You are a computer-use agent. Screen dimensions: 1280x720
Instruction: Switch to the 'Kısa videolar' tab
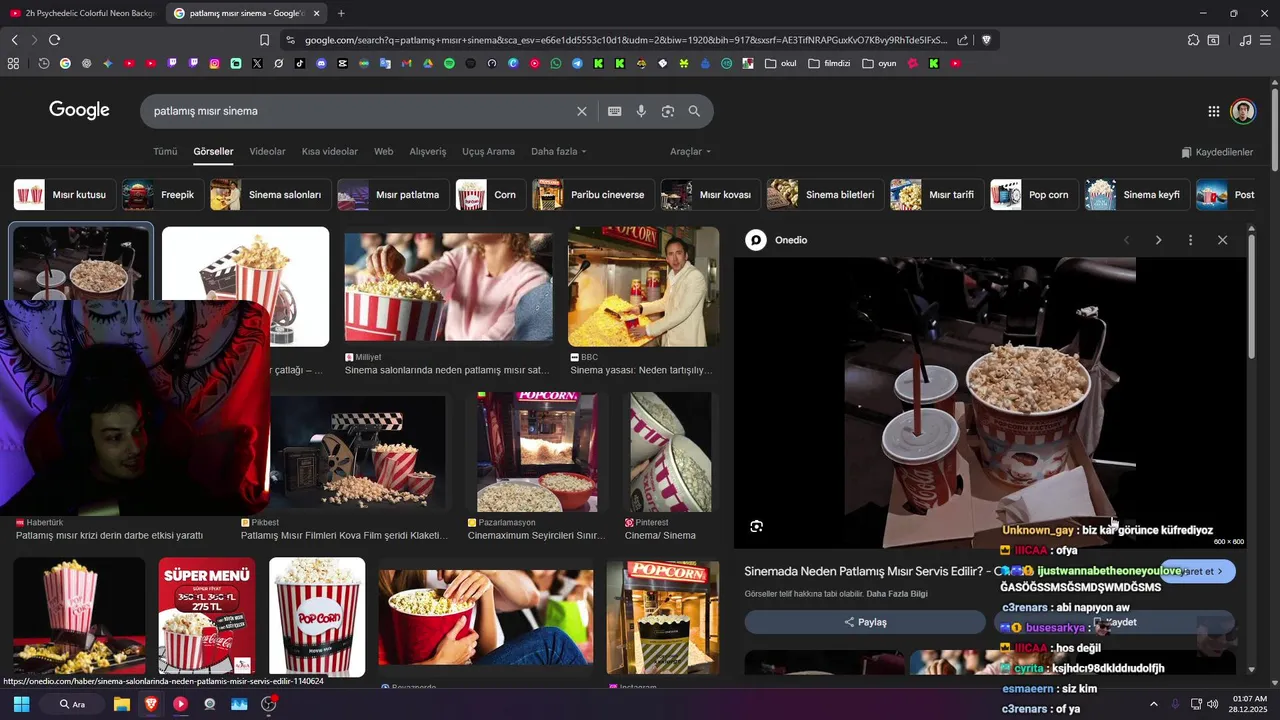(330, 152)
